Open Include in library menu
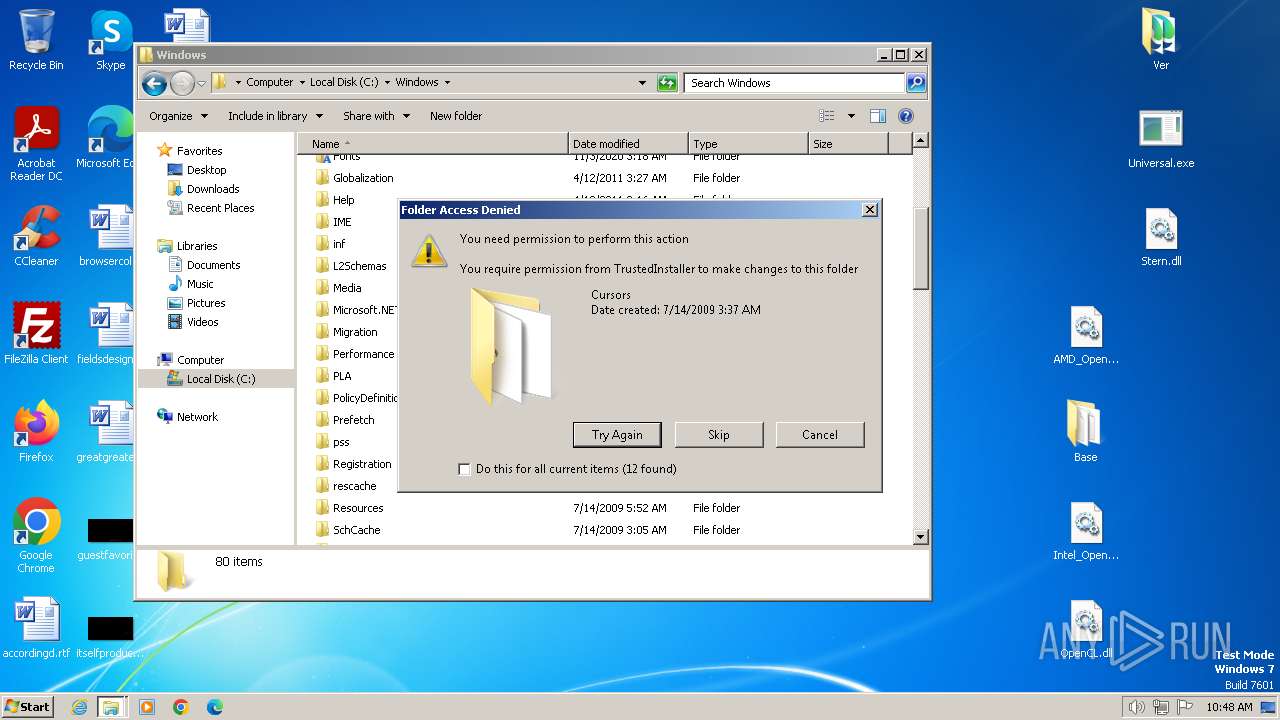 click(274, 116)
